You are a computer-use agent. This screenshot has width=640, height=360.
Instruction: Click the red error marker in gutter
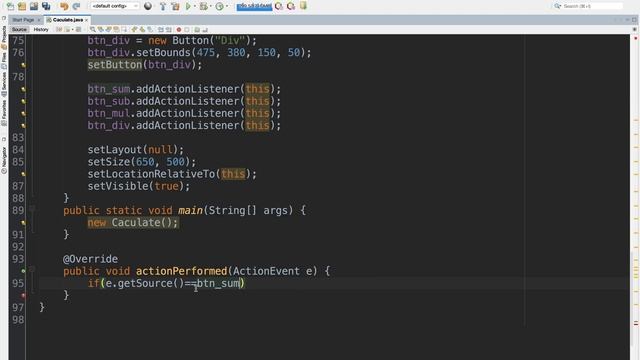click(x=23, y=295)
